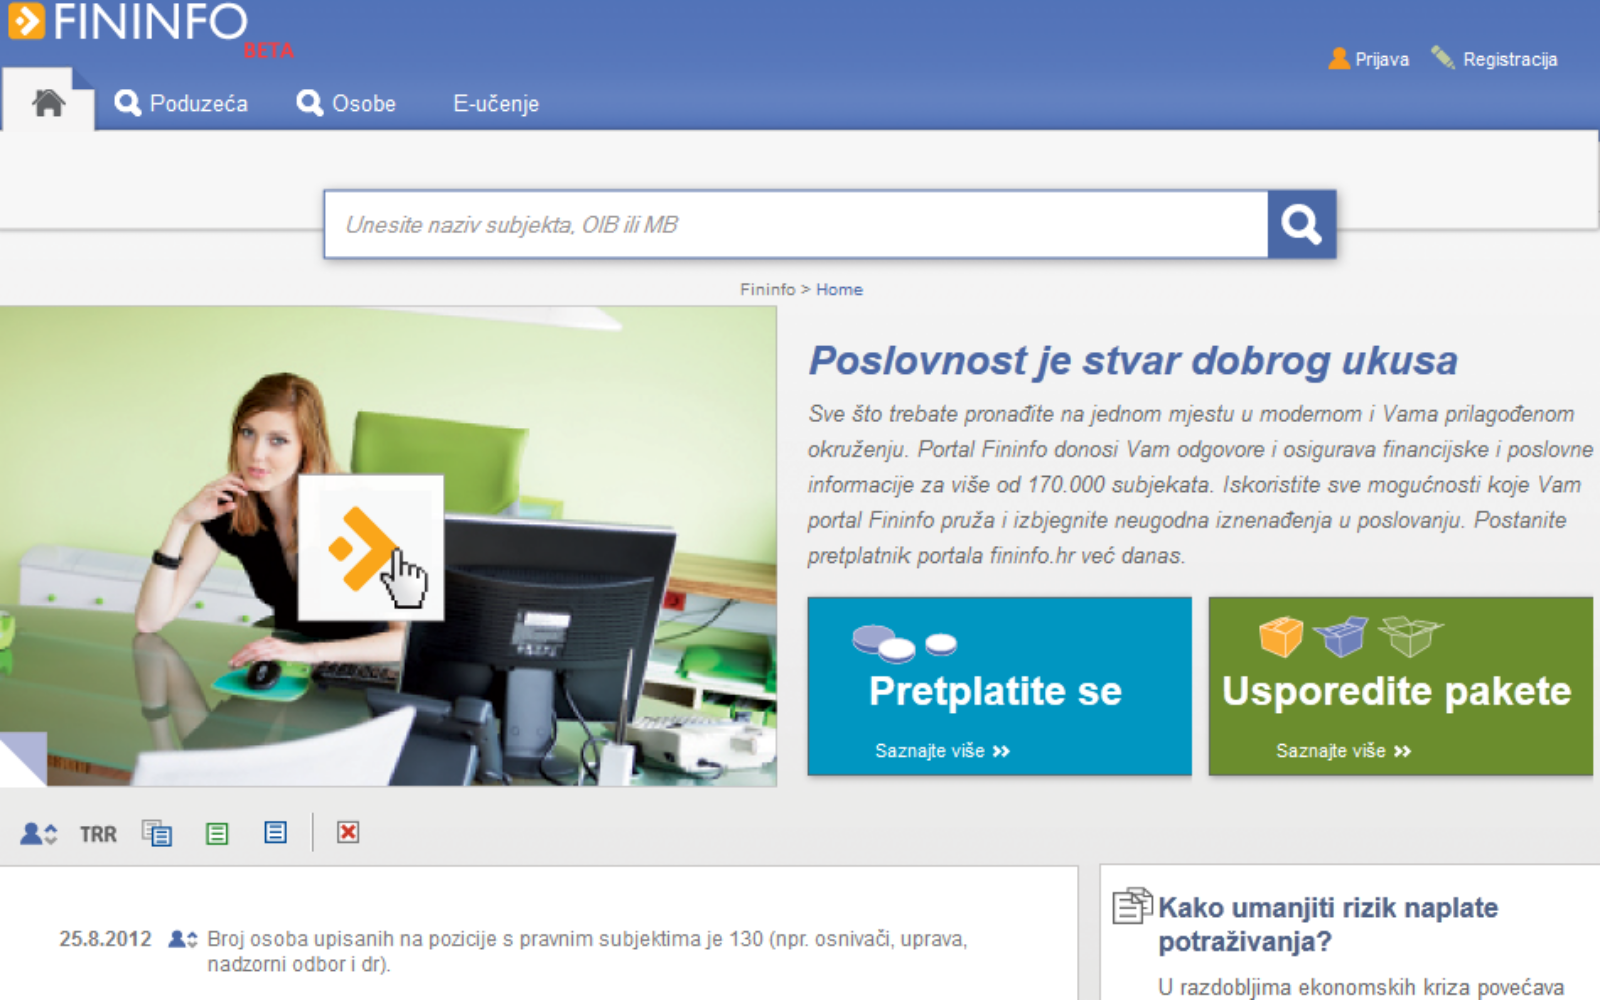This screenshot has width=1600, height=1000.
Task: Click the Home breadcrumb link
Action: [x=839, y=289]
